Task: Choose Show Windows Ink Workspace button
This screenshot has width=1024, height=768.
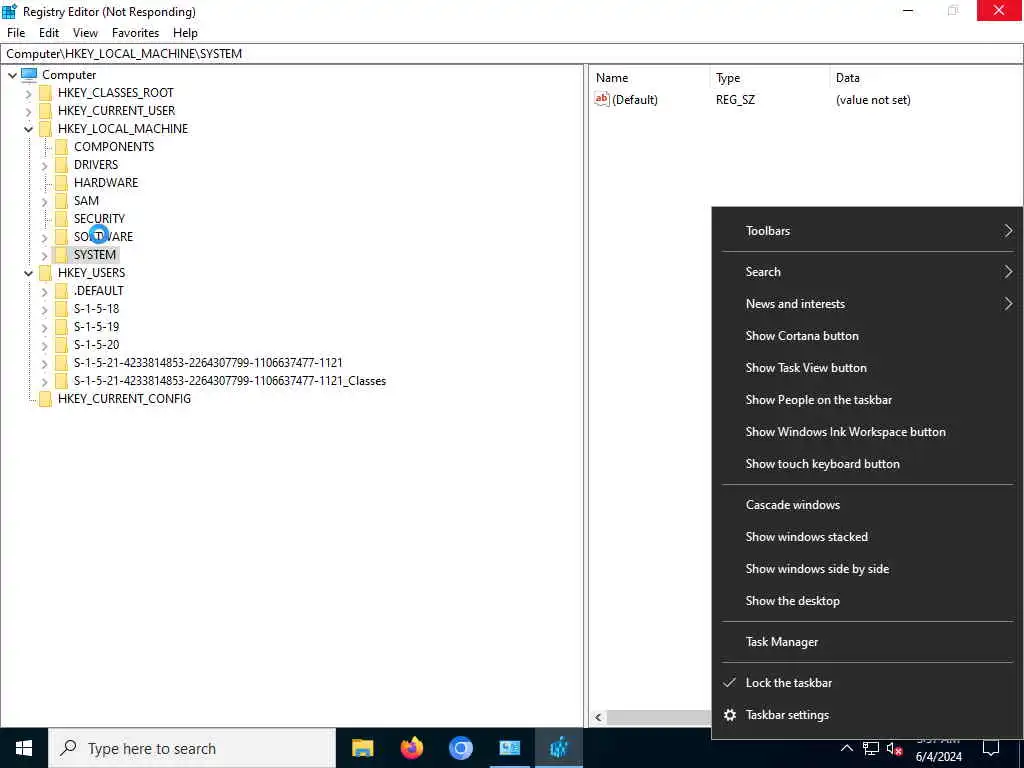Action: coord(867,432)
